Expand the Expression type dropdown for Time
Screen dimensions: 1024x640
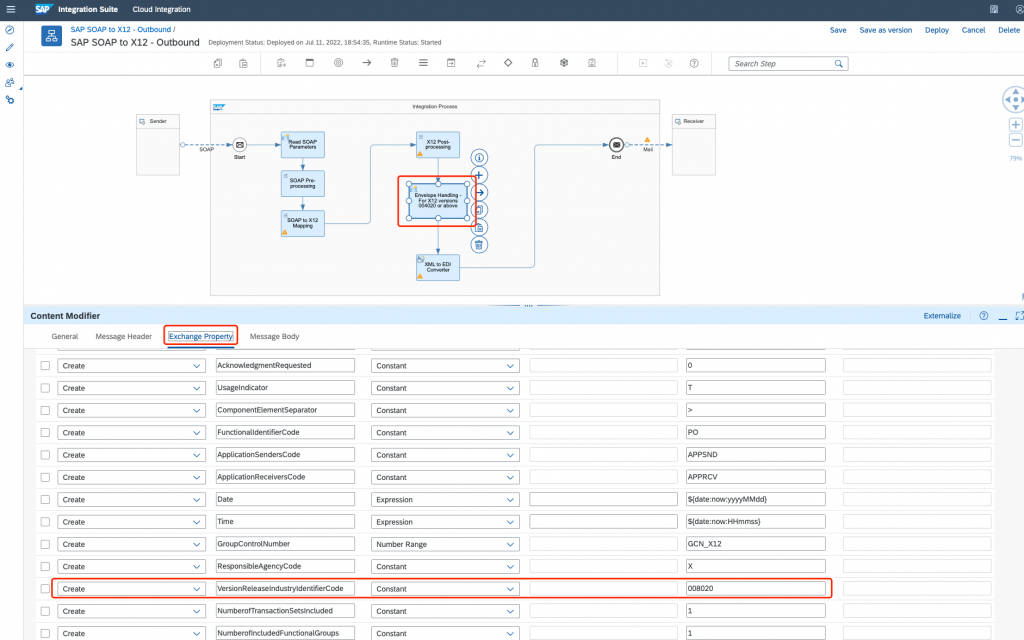point(445,522)
